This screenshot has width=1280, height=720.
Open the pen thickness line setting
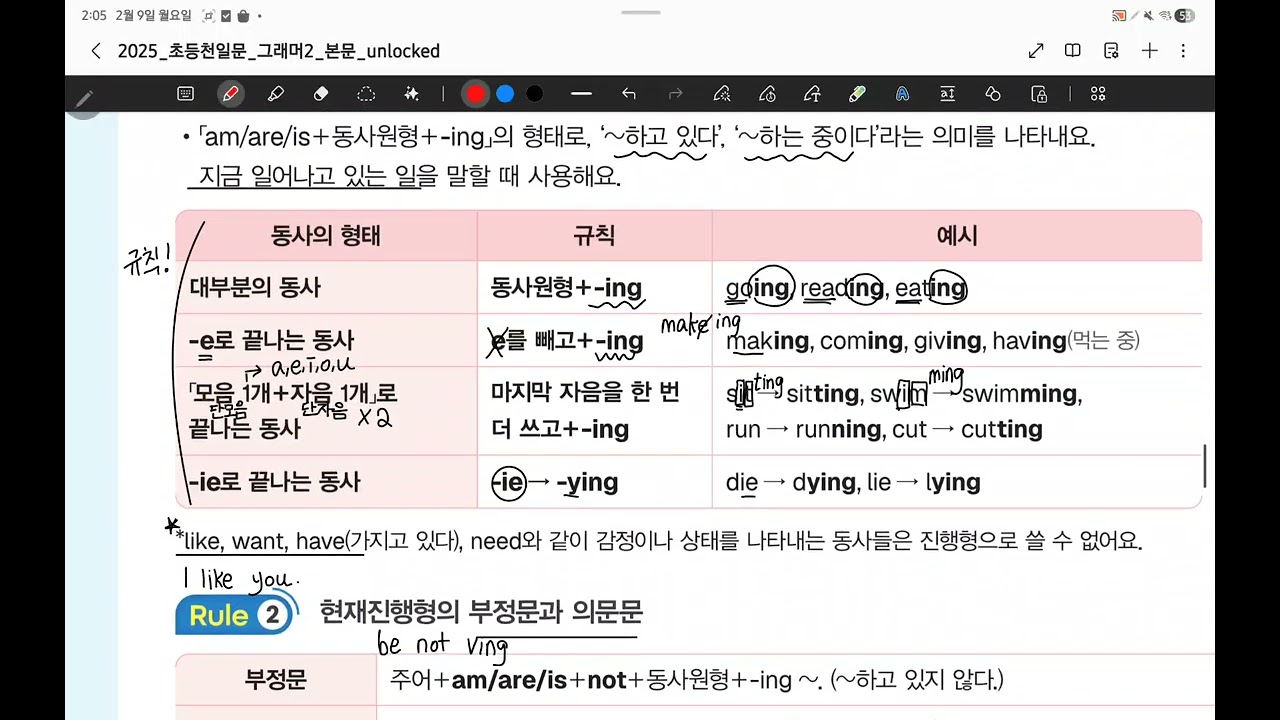tap(581, 94)
